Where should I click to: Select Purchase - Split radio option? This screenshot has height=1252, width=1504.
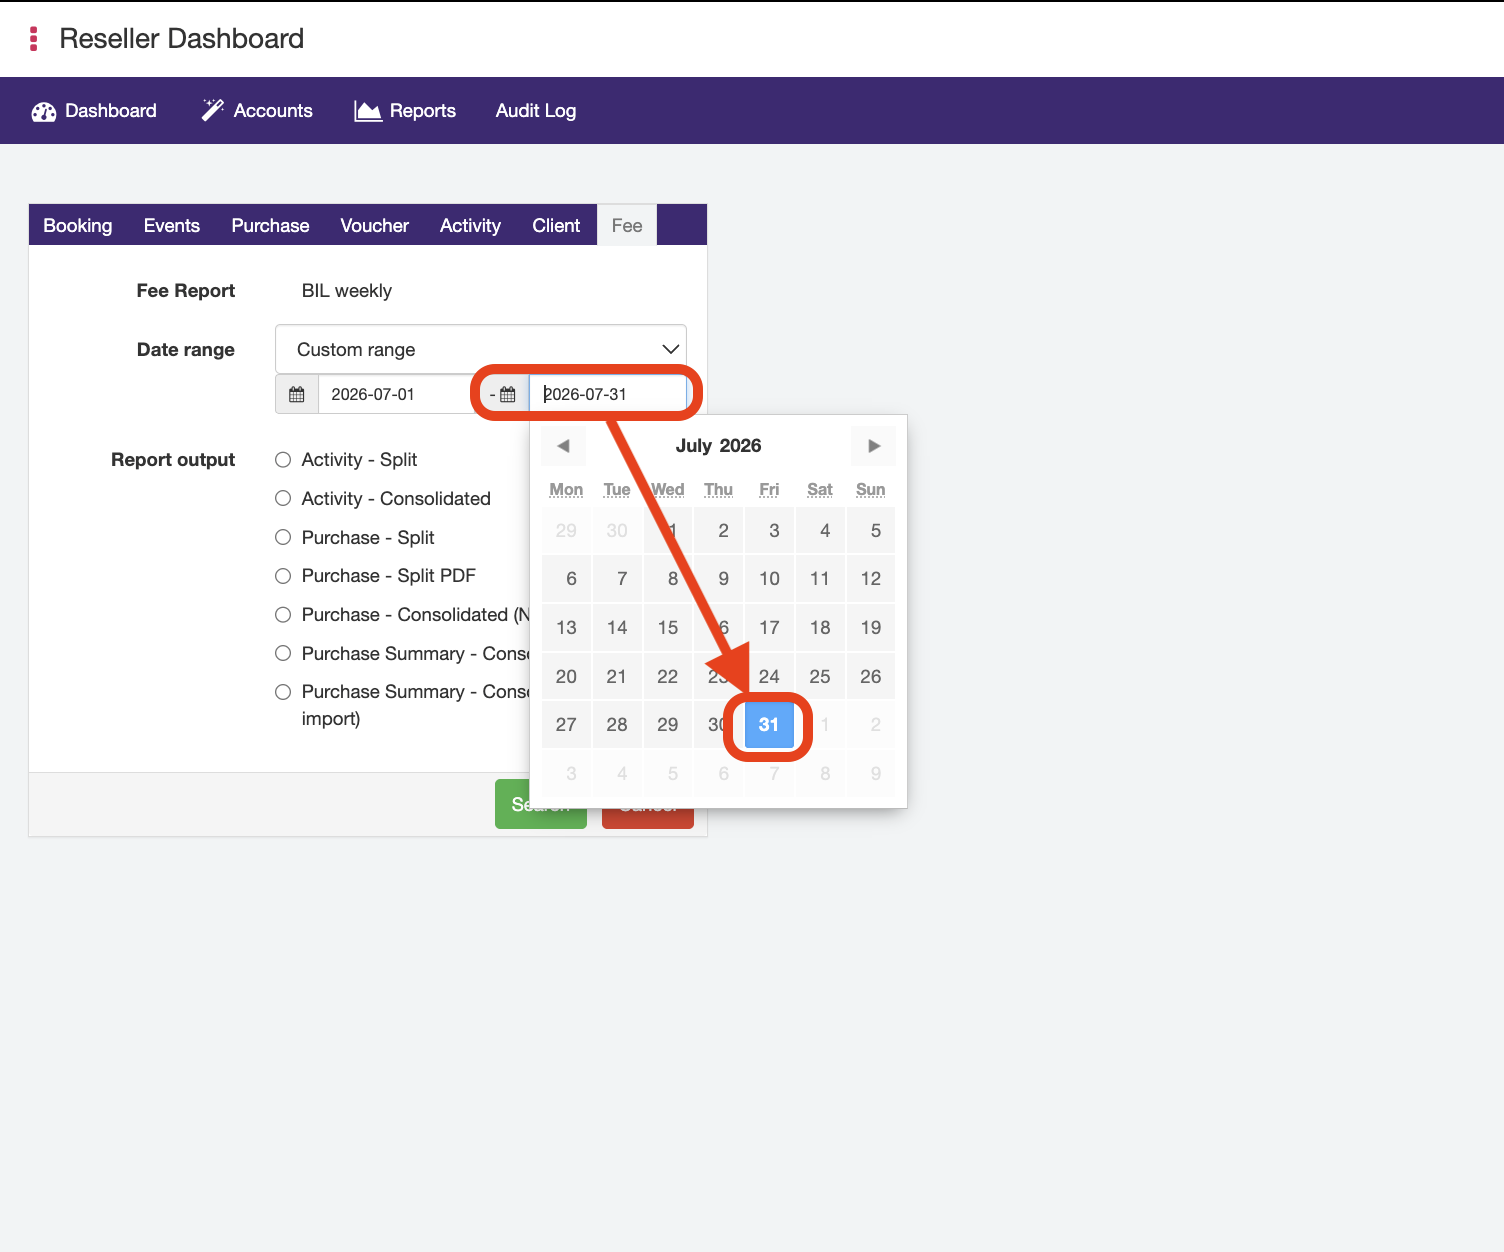(x=283, y=537)
